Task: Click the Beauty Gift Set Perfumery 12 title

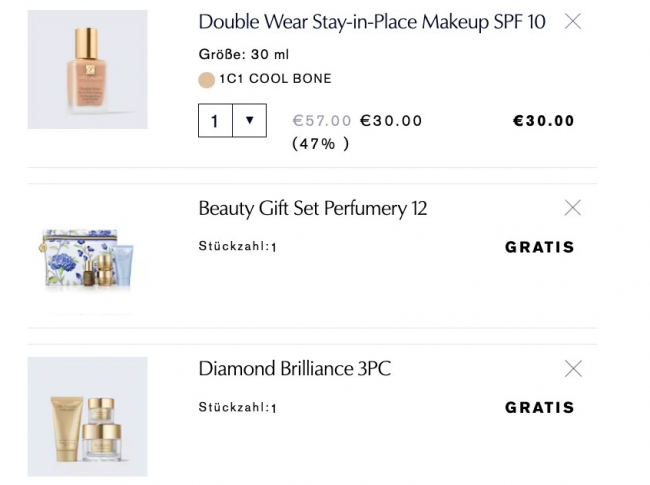Action: [x=313, y=208]
